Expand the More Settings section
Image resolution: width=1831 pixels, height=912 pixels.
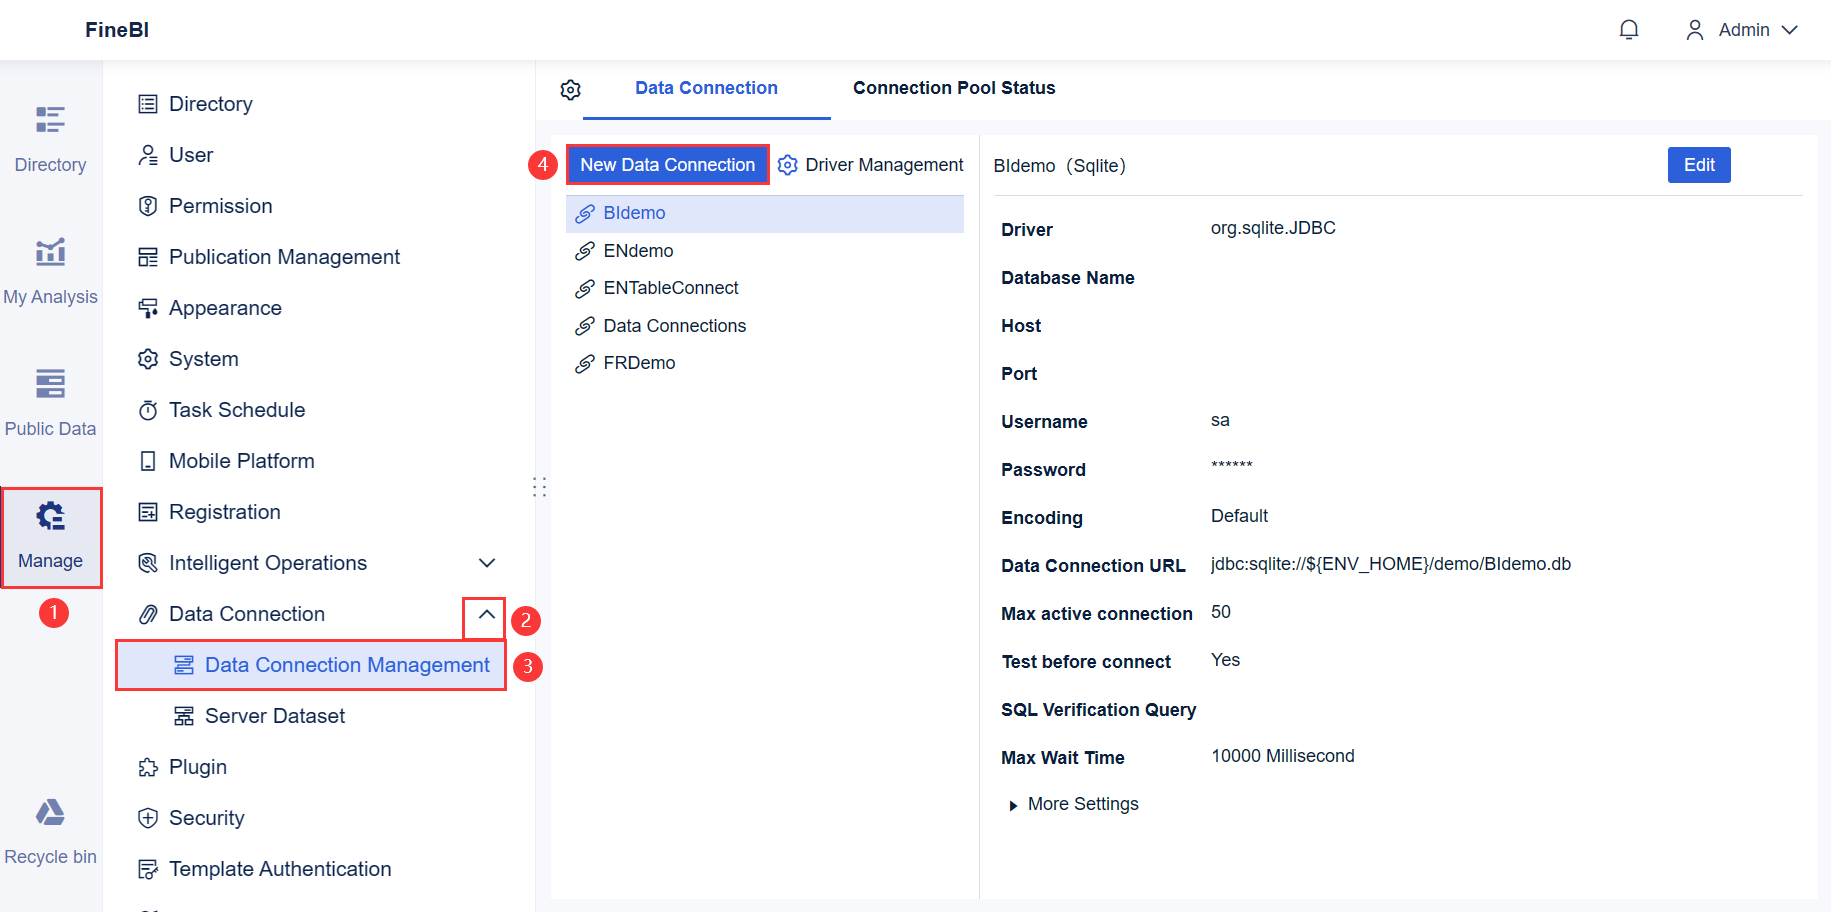coord(1082,803)
